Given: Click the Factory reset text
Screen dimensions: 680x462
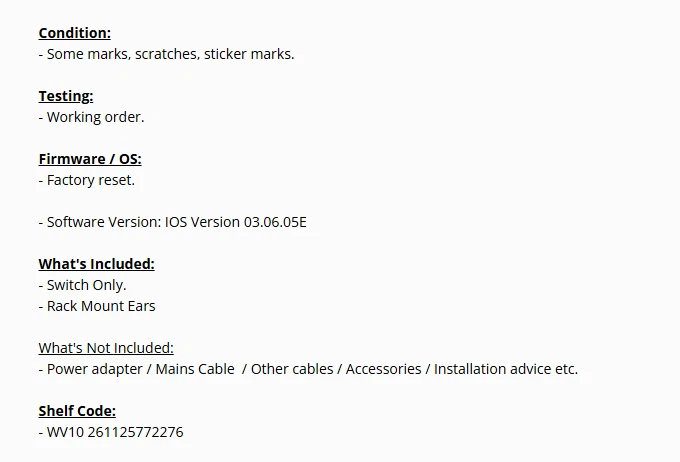Looking at the screenshot, I should point(90,180).
